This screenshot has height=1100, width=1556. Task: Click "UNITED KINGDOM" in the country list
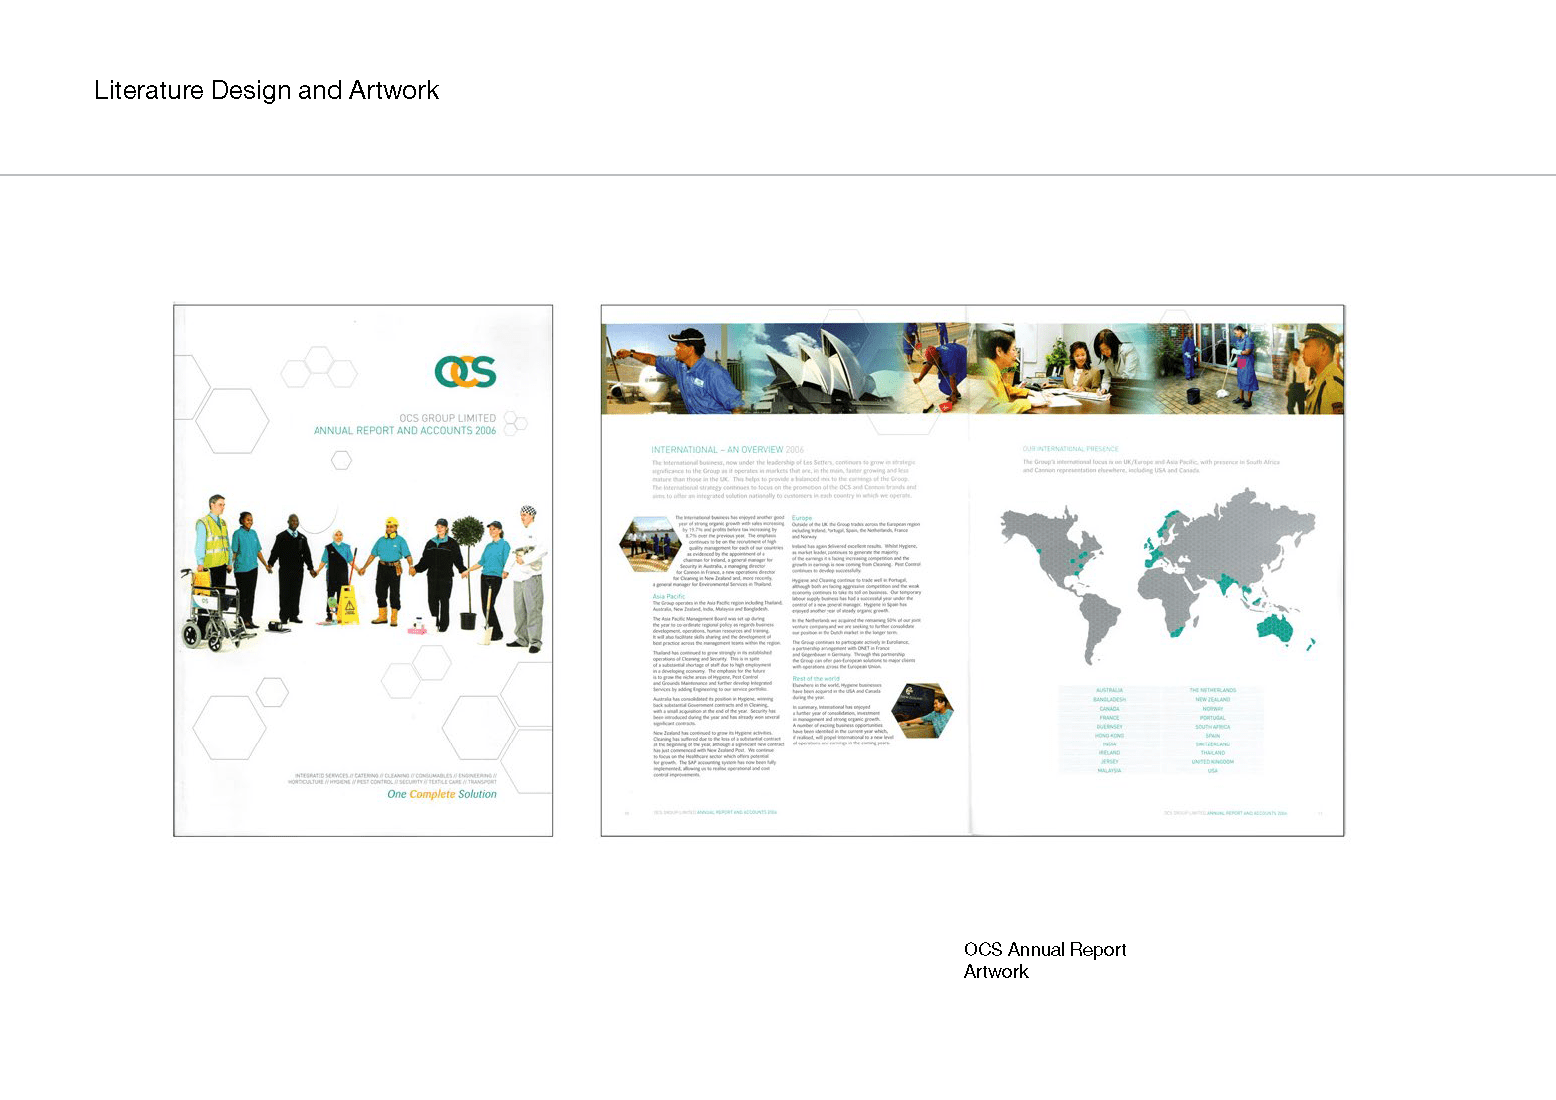(1212, 762)
